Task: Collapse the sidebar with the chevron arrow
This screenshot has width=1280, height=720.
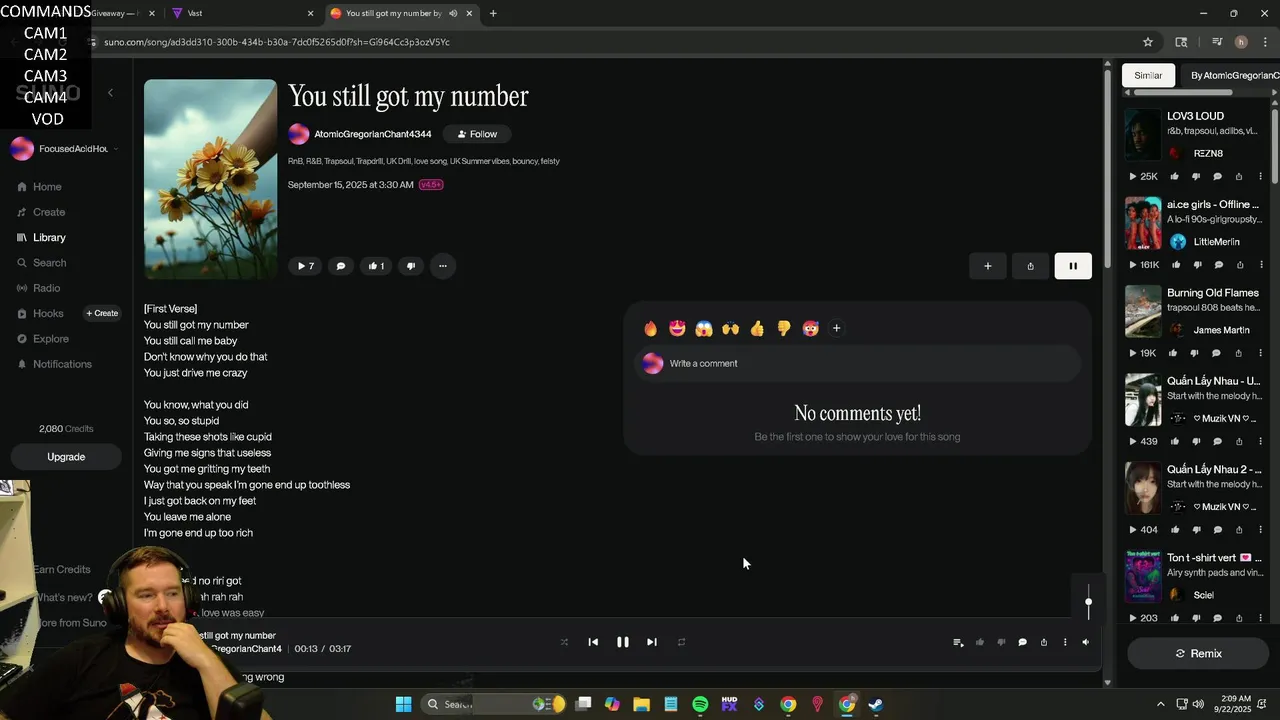Action: (110, 93)
